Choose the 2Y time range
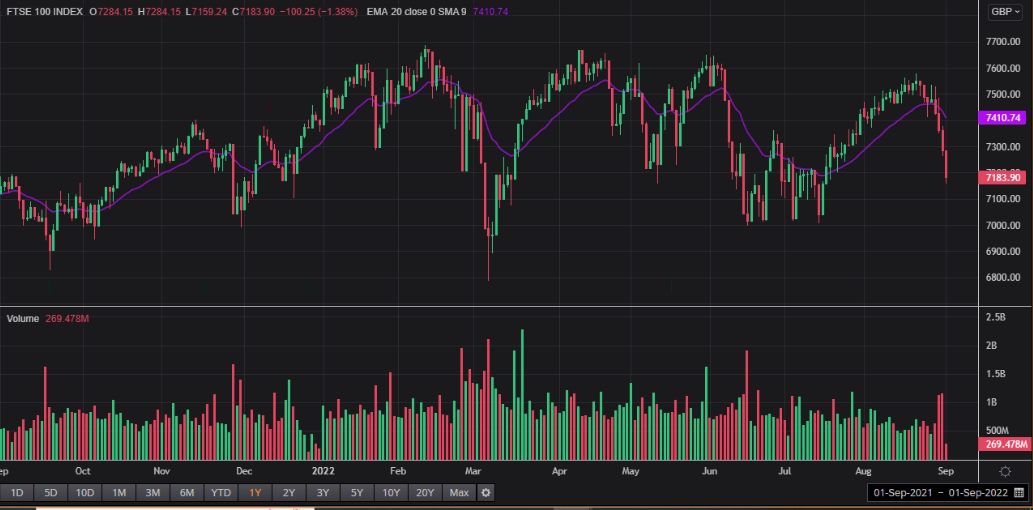 click(x=289, y=493)
